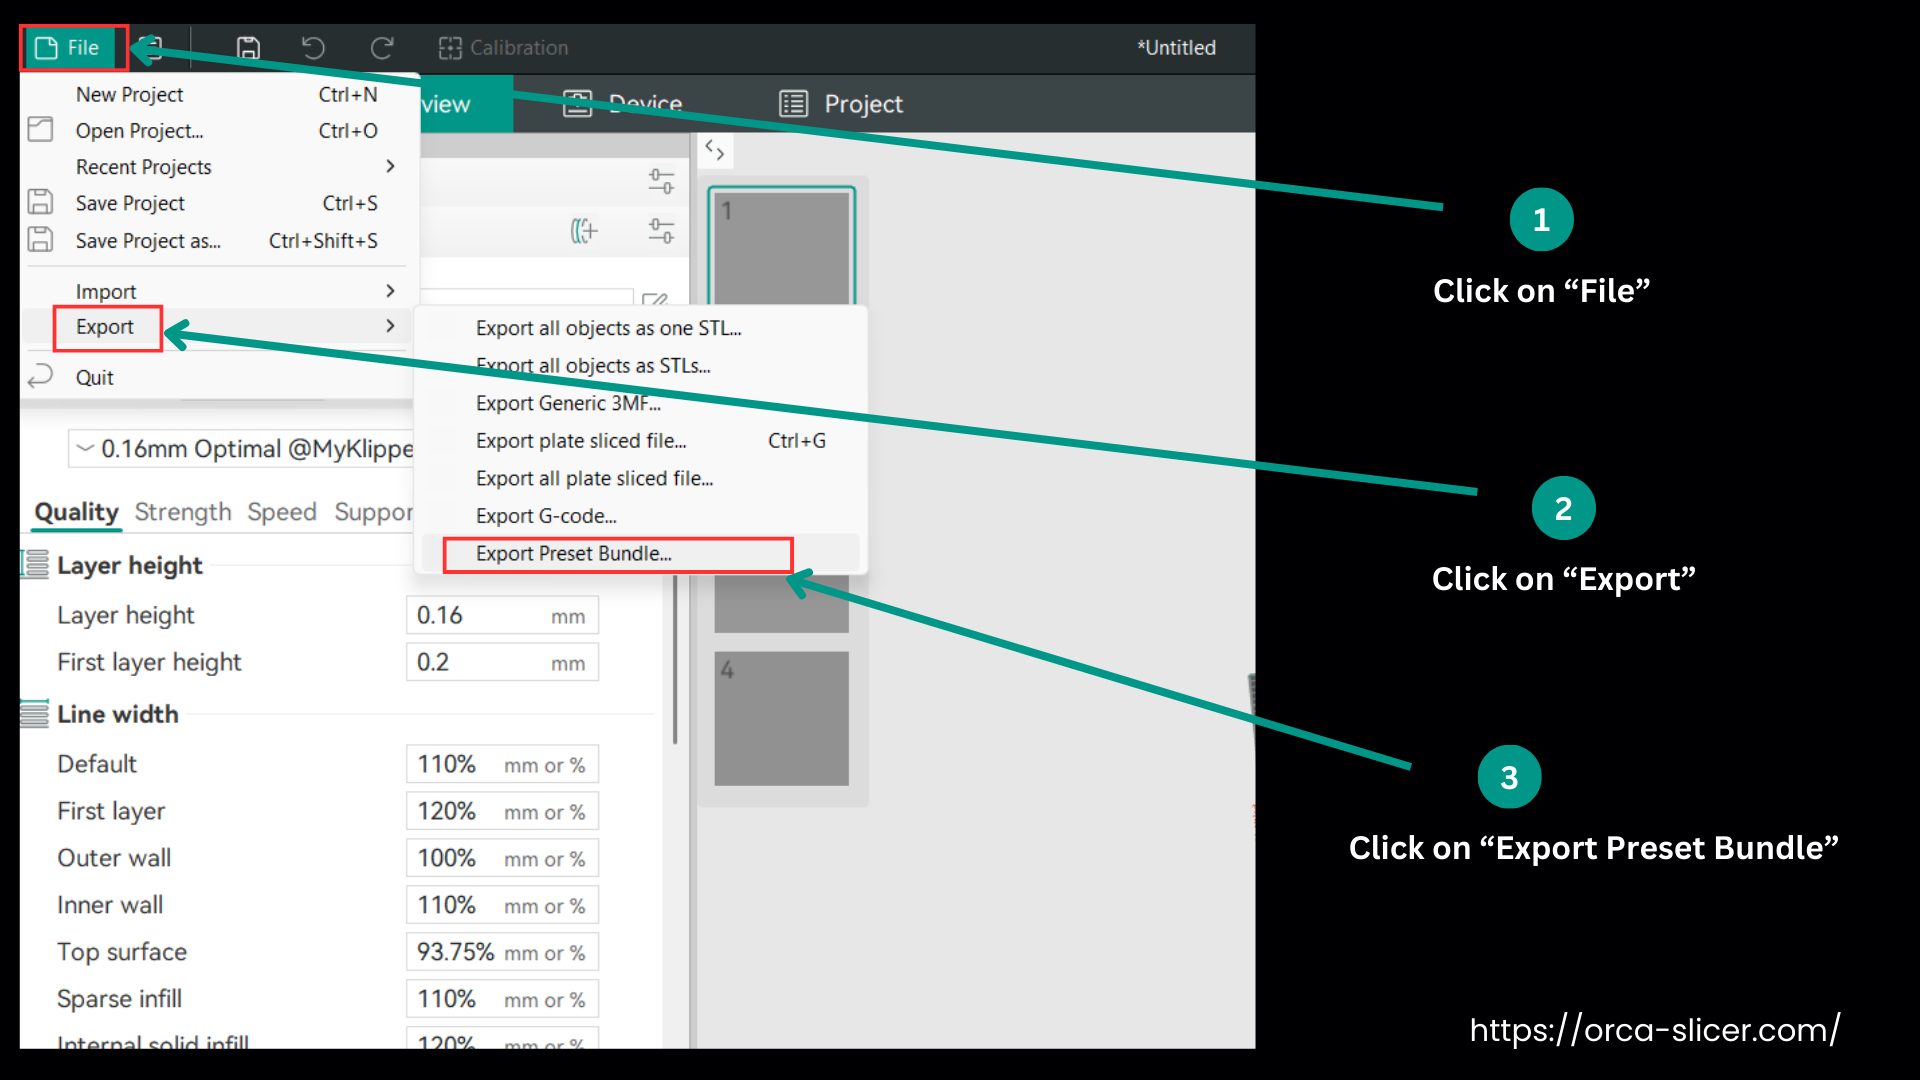
Task: Expand the Recent Projects submenu
Action: [x=215, y=166]
